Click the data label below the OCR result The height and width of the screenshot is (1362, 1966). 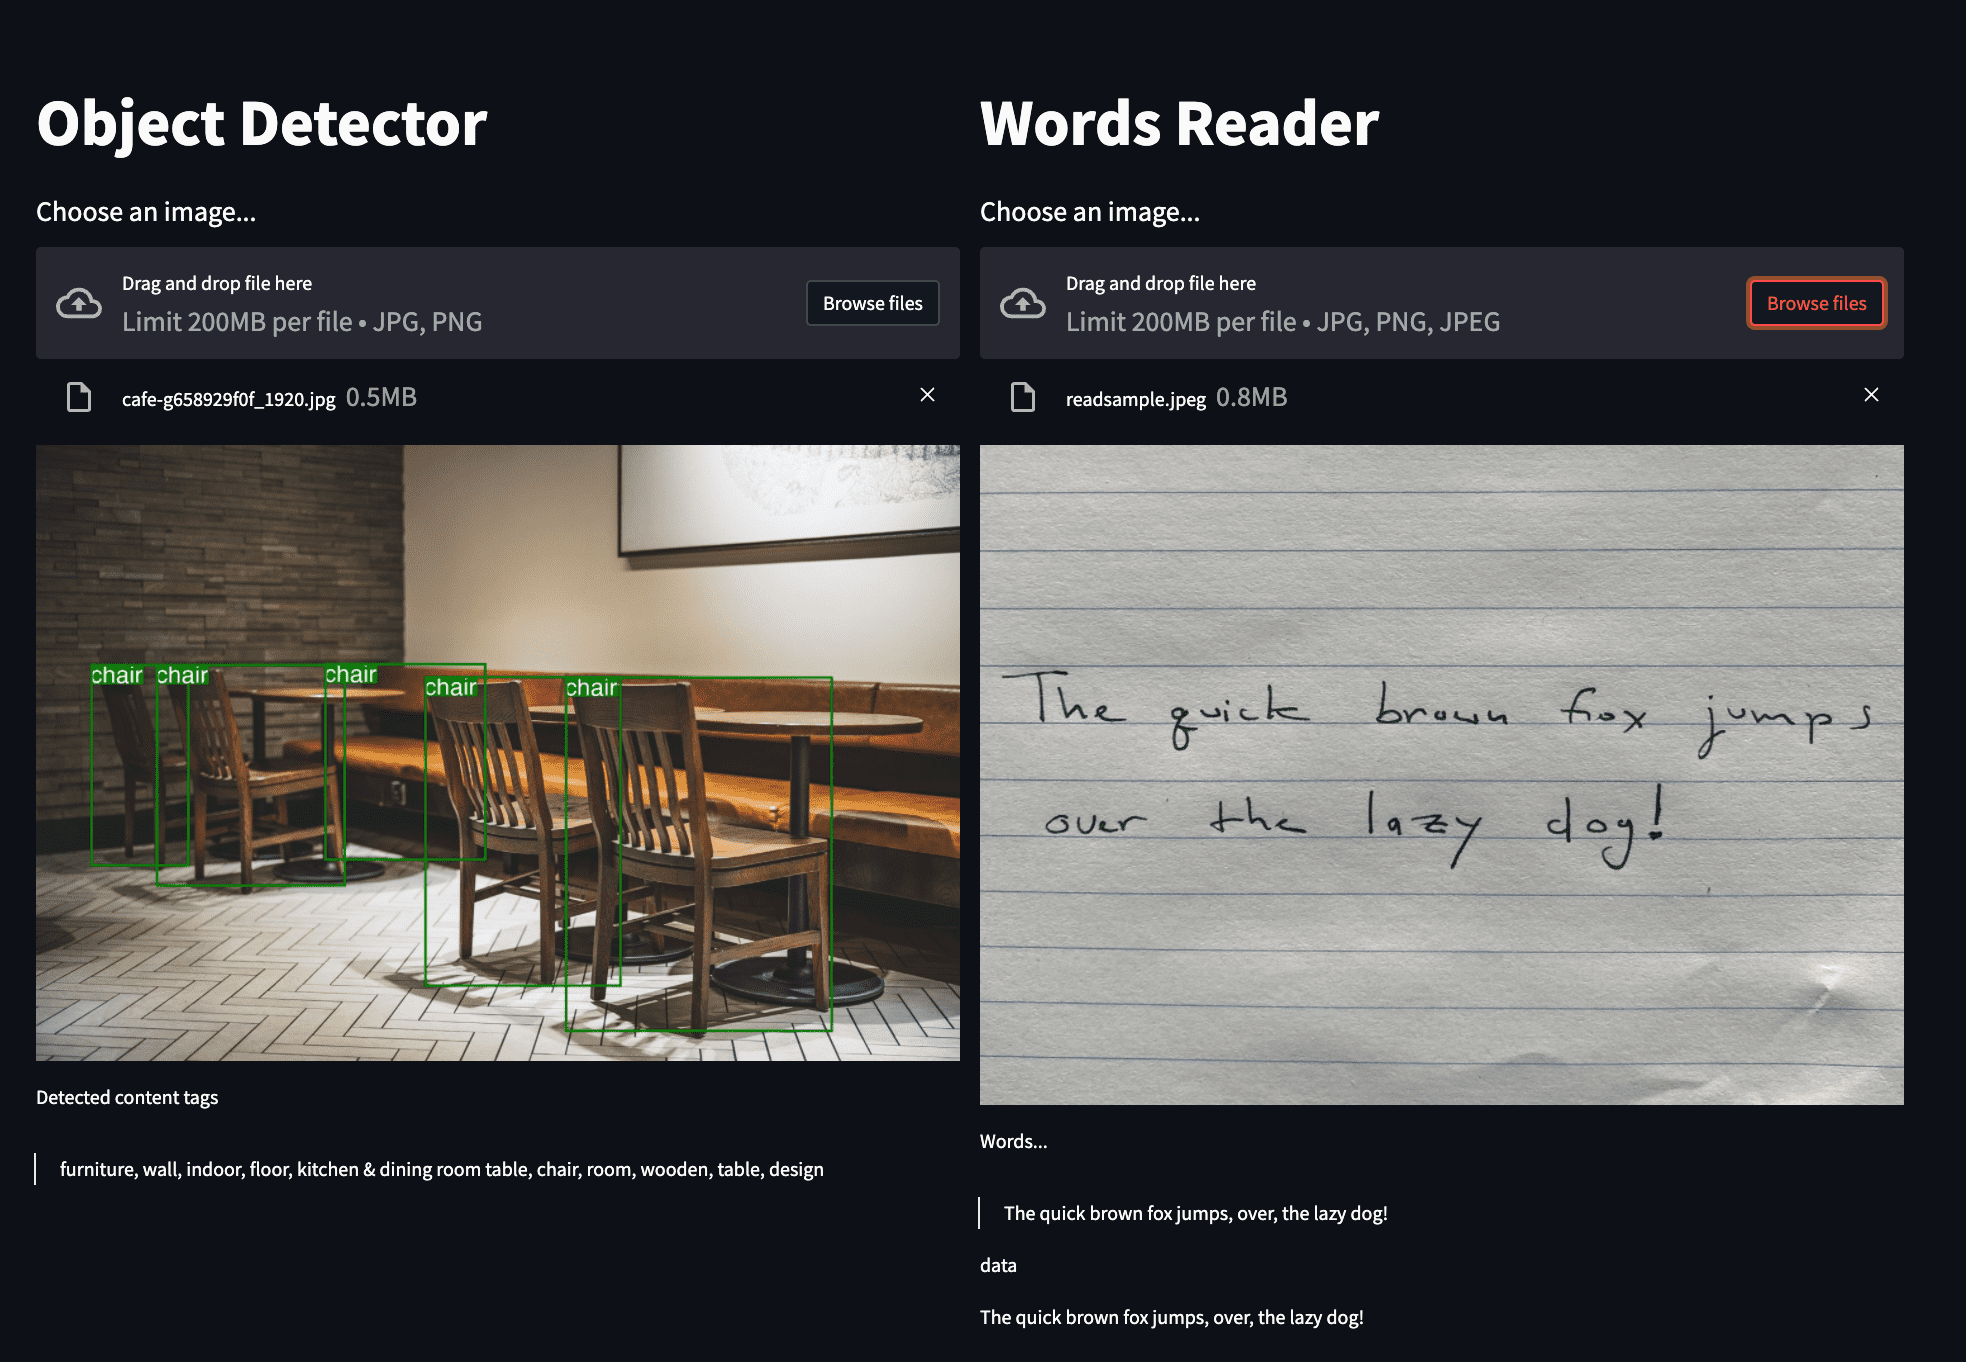coord(998,1264)
